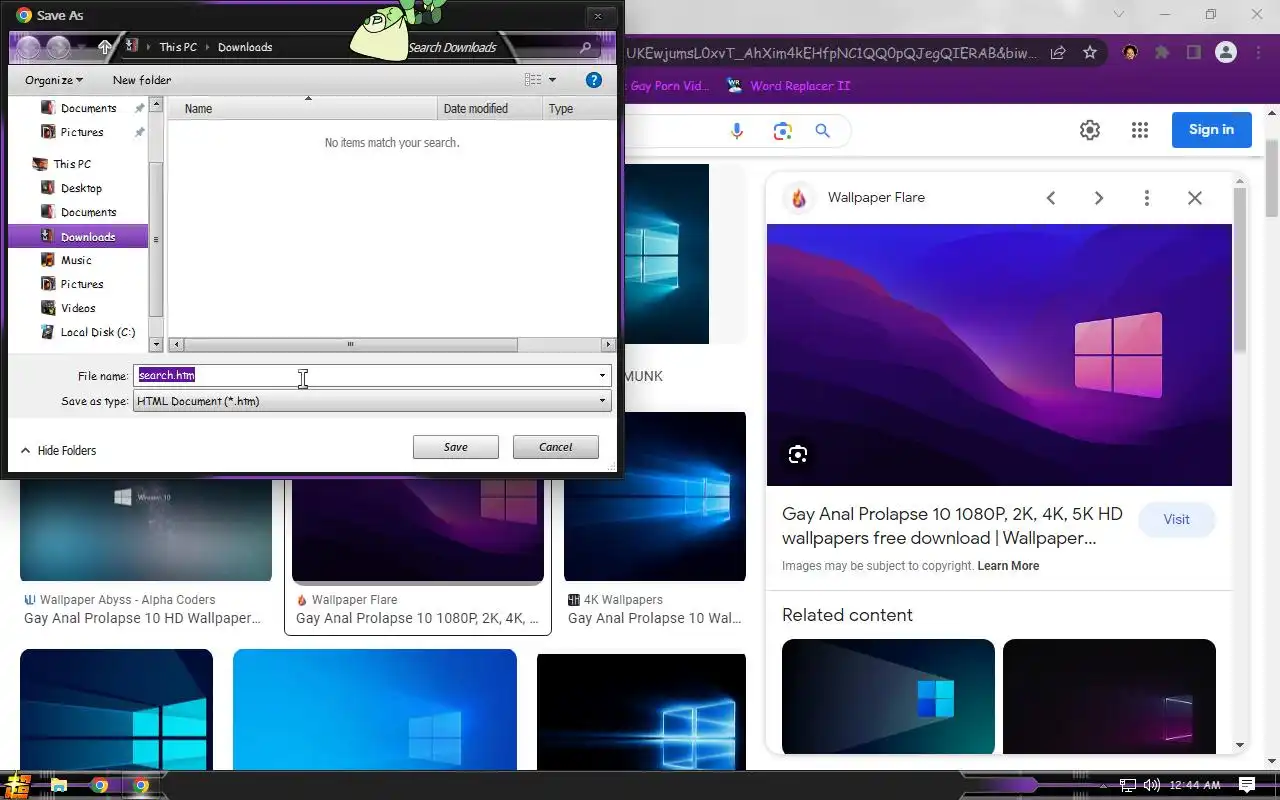Image resolution: width=1280 pixels, height=800 pixels.
Task: Sort files by Name column
Action: 303,108
